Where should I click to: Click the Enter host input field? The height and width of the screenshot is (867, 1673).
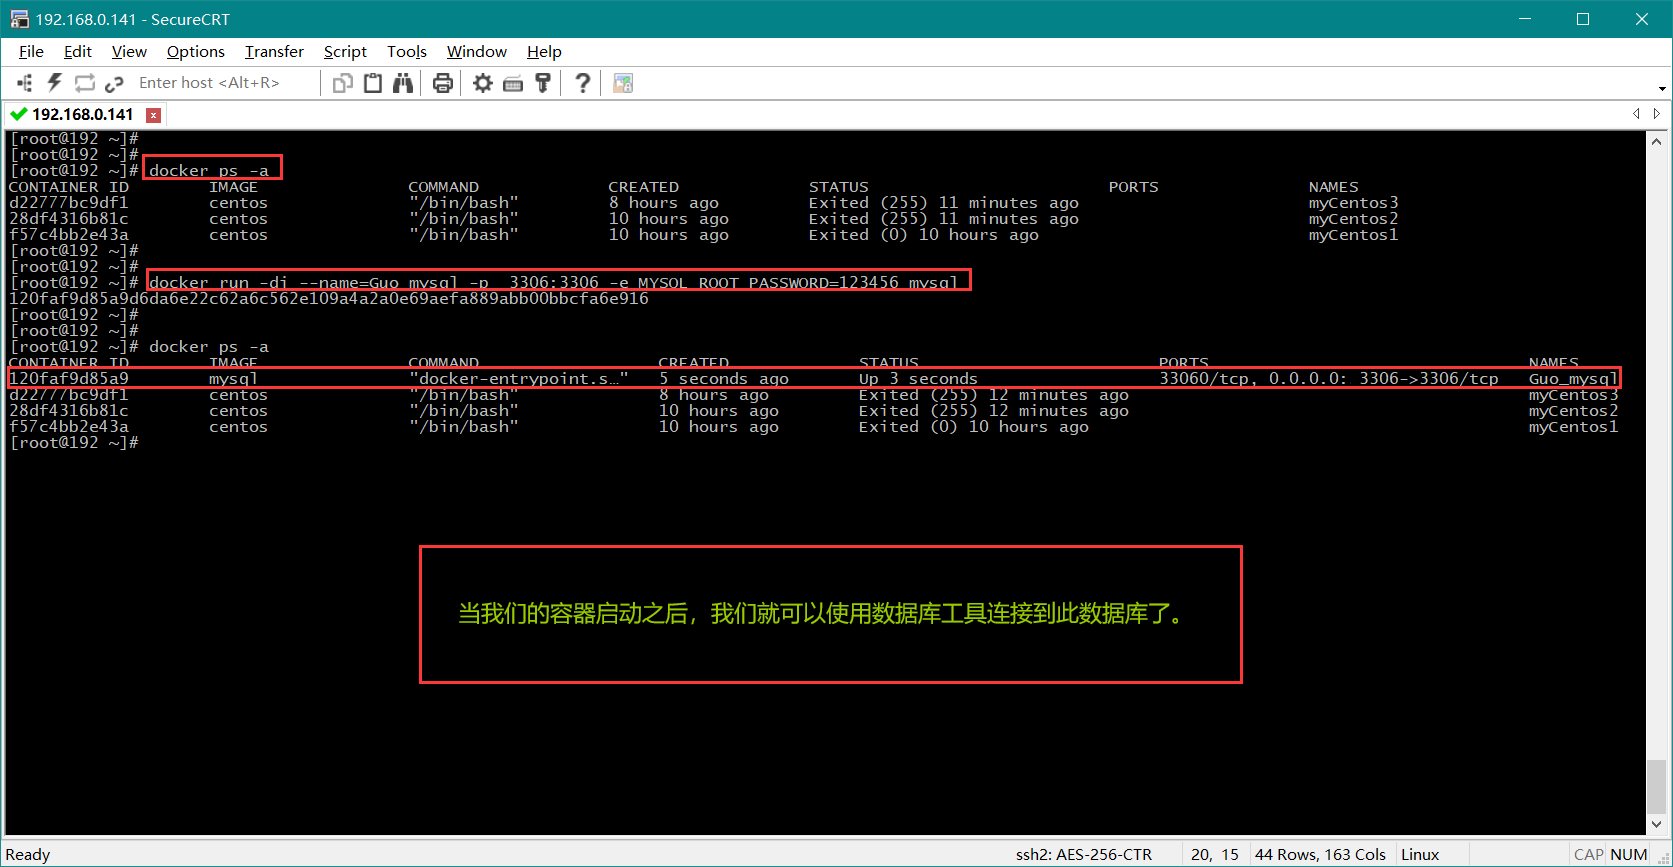(x=220, y=83)
